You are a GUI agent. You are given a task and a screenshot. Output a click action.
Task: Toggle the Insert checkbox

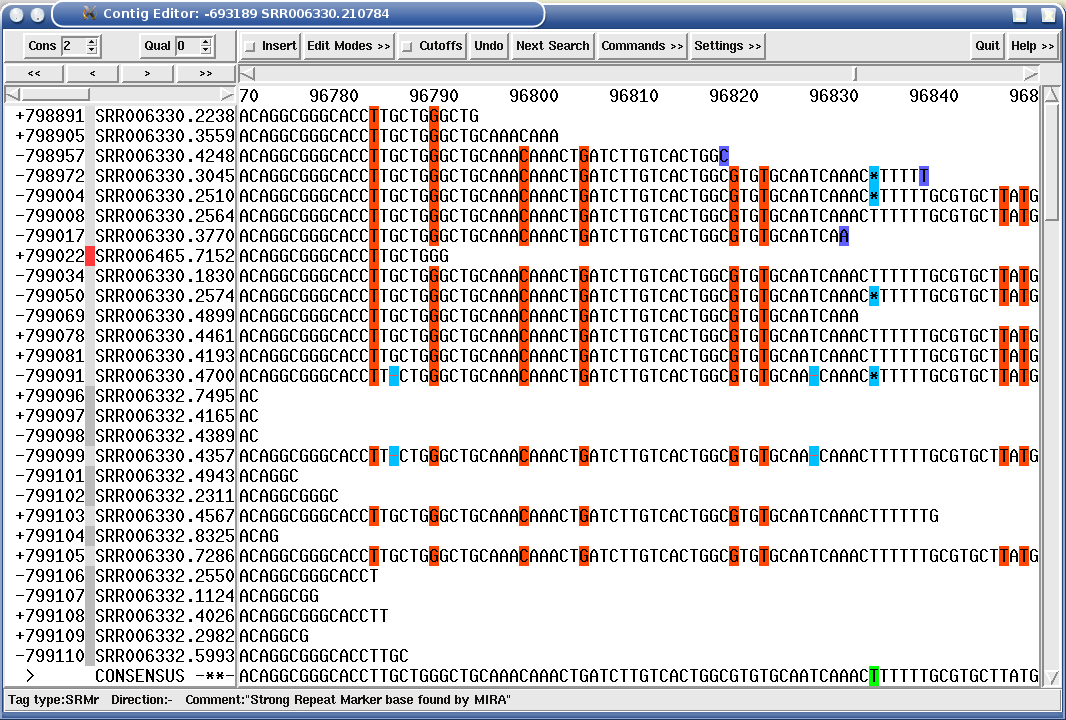point(250,46)
